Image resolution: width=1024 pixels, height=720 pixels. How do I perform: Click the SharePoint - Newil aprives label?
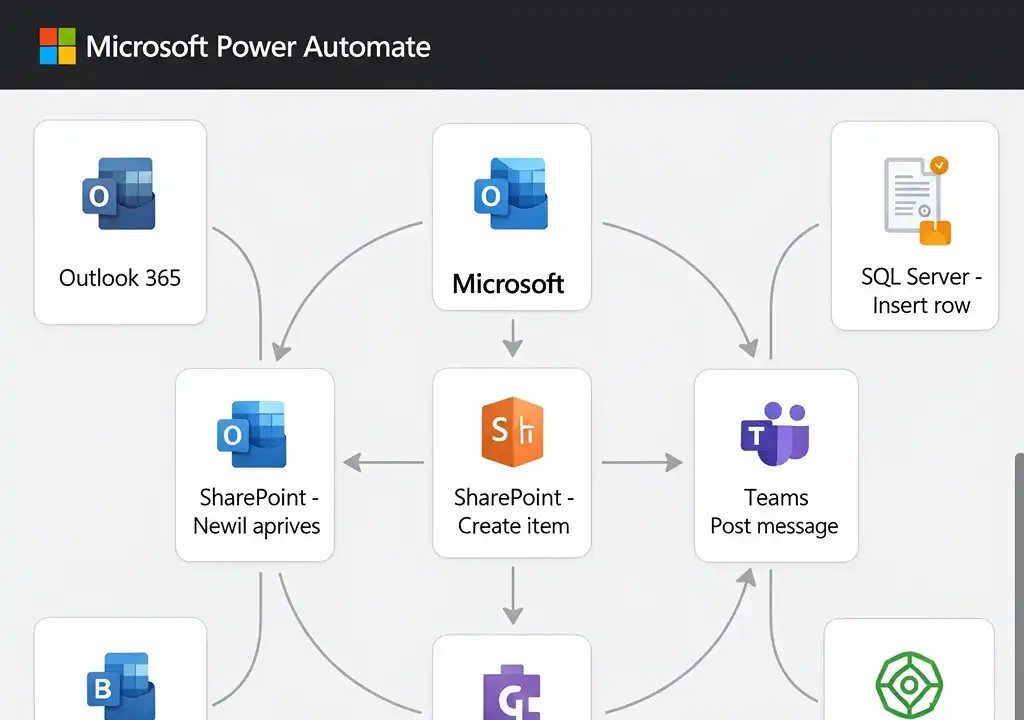tap(257, 512)
